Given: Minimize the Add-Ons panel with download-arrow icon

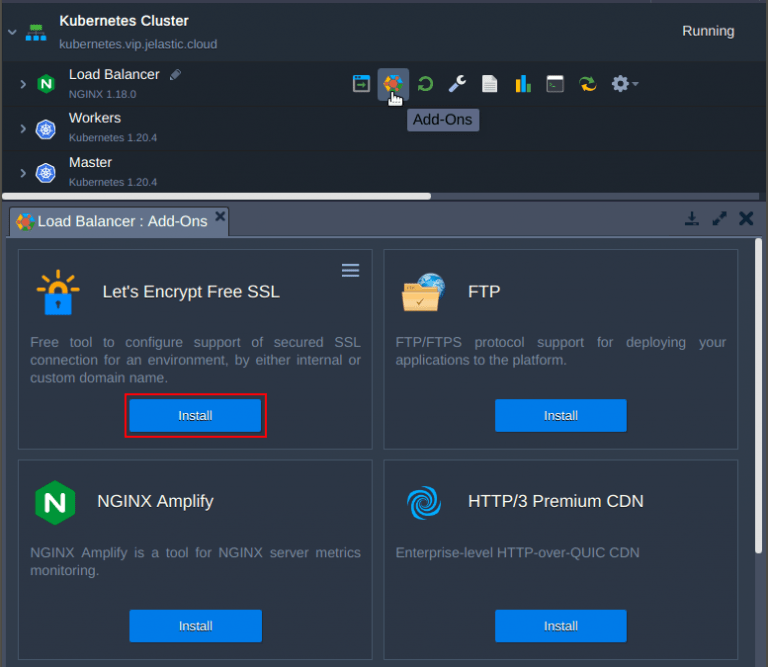Looking at the screenshot, I should click(692, 218).
